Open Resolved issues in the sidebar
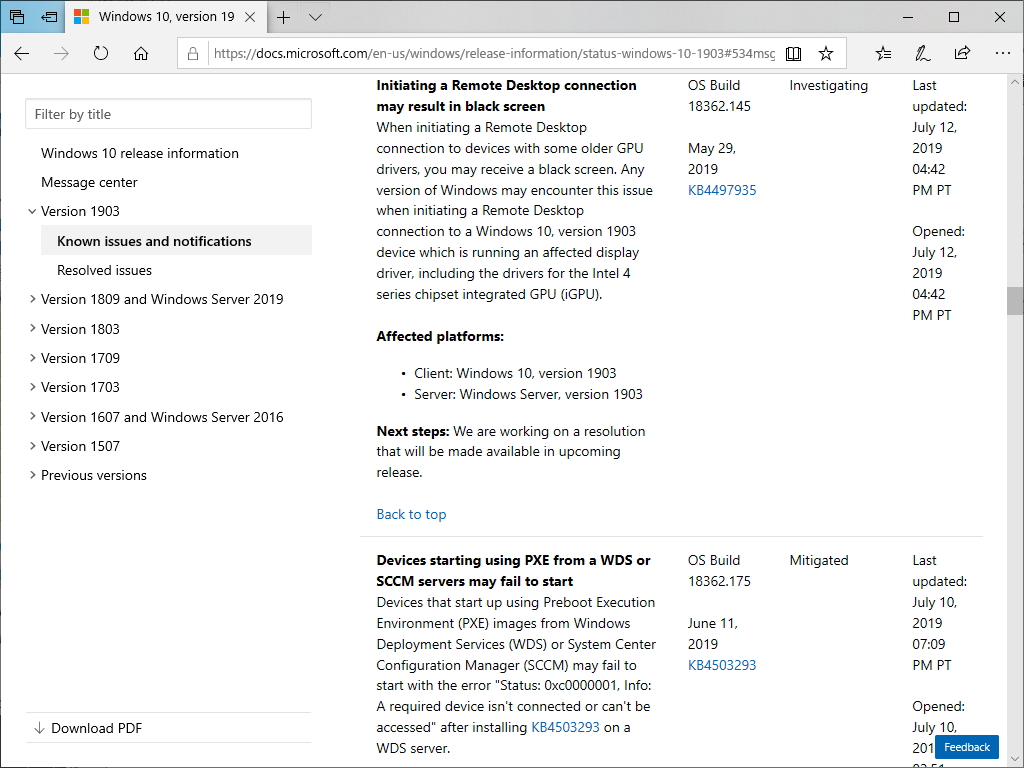The width and height of the screenshot is (1024, 768). coord(105,270)
